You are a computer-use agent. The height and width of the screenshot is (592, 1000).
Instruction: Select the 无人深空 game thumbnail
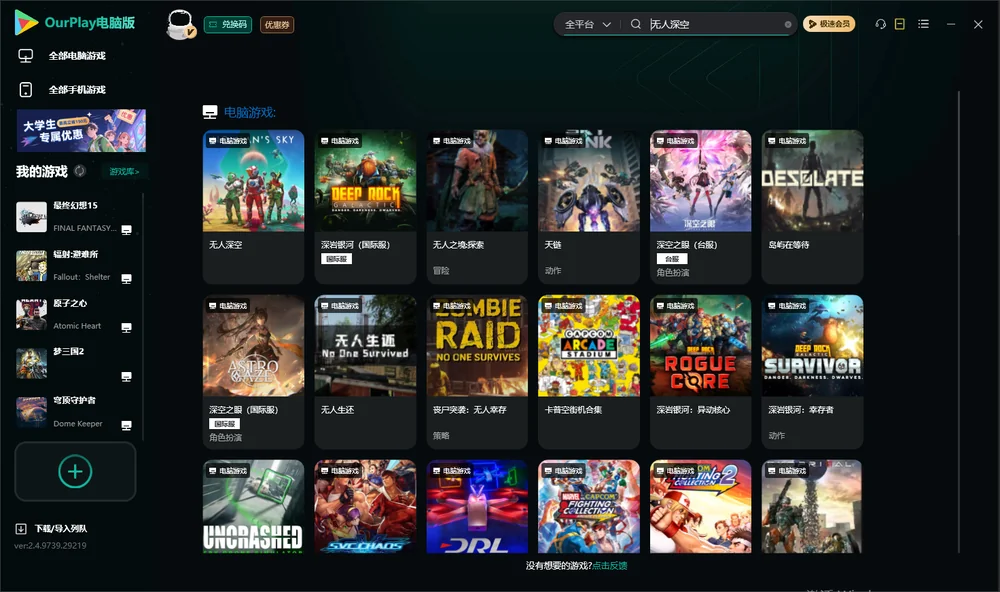click(253, 181)
